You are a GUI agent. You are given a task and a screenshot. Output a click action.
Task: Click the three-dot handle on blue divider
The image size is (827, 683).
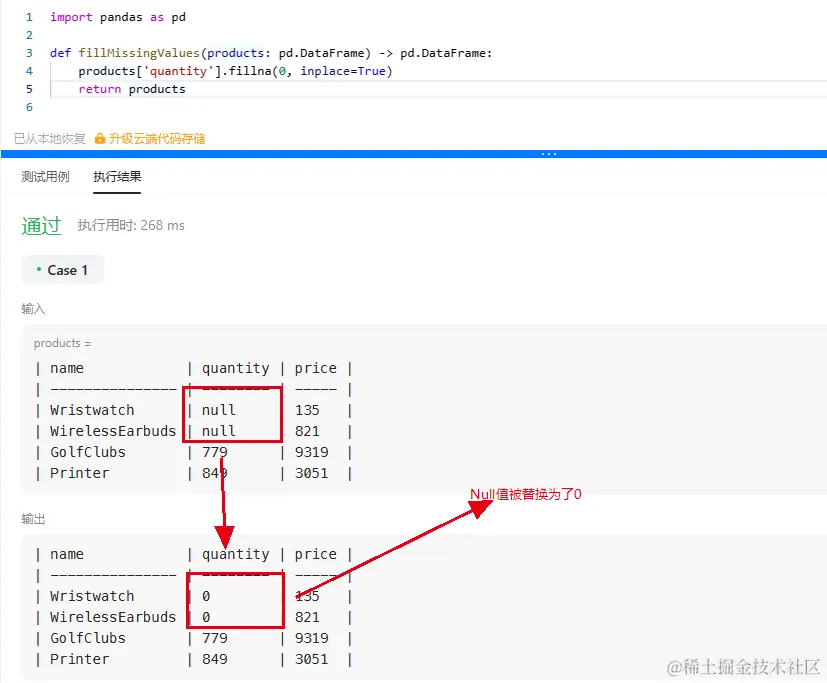[x=549, y=154]
